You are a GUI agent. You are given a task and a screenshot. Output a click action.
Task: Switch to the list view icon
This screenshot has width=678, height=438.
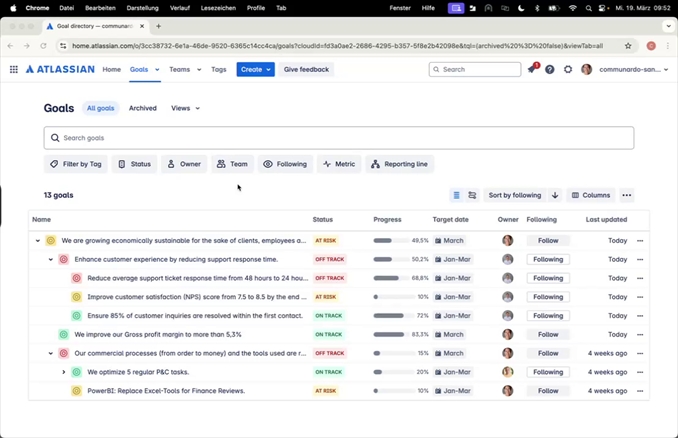[x=456, y=196]
